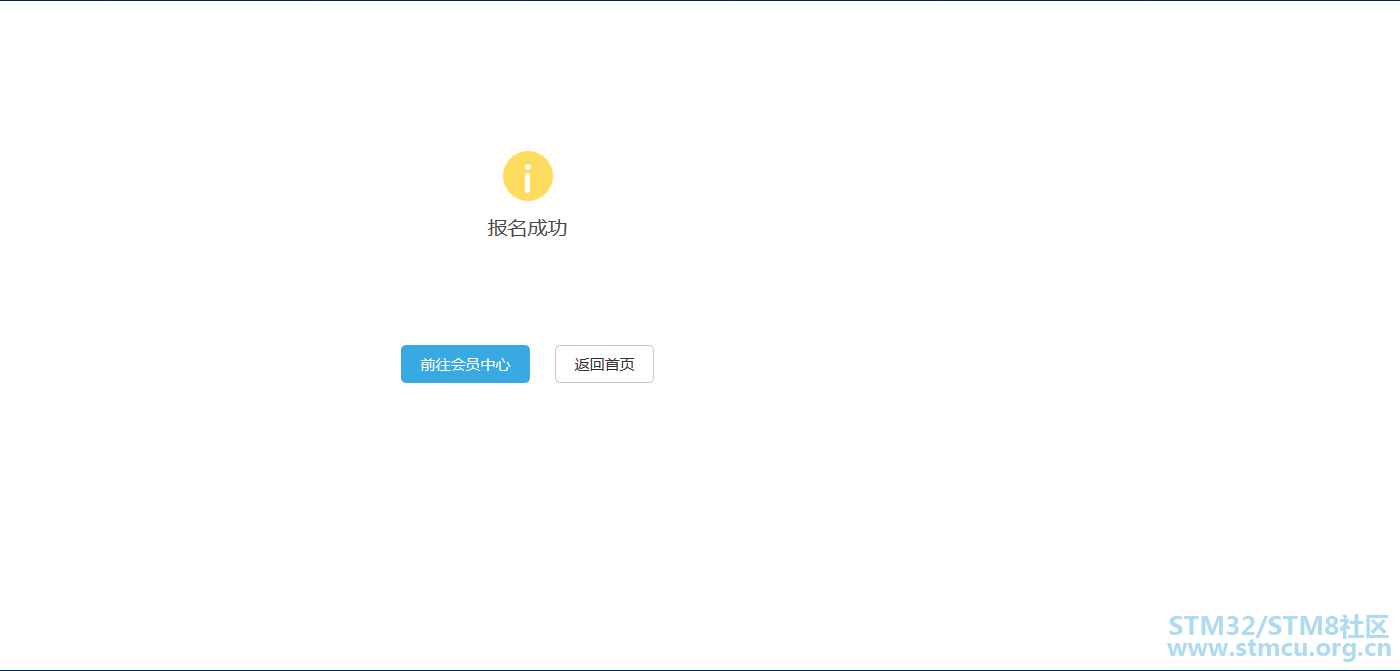Click the yellow info circle icon
Screen dimensions: 1400x671
[528, 176]
